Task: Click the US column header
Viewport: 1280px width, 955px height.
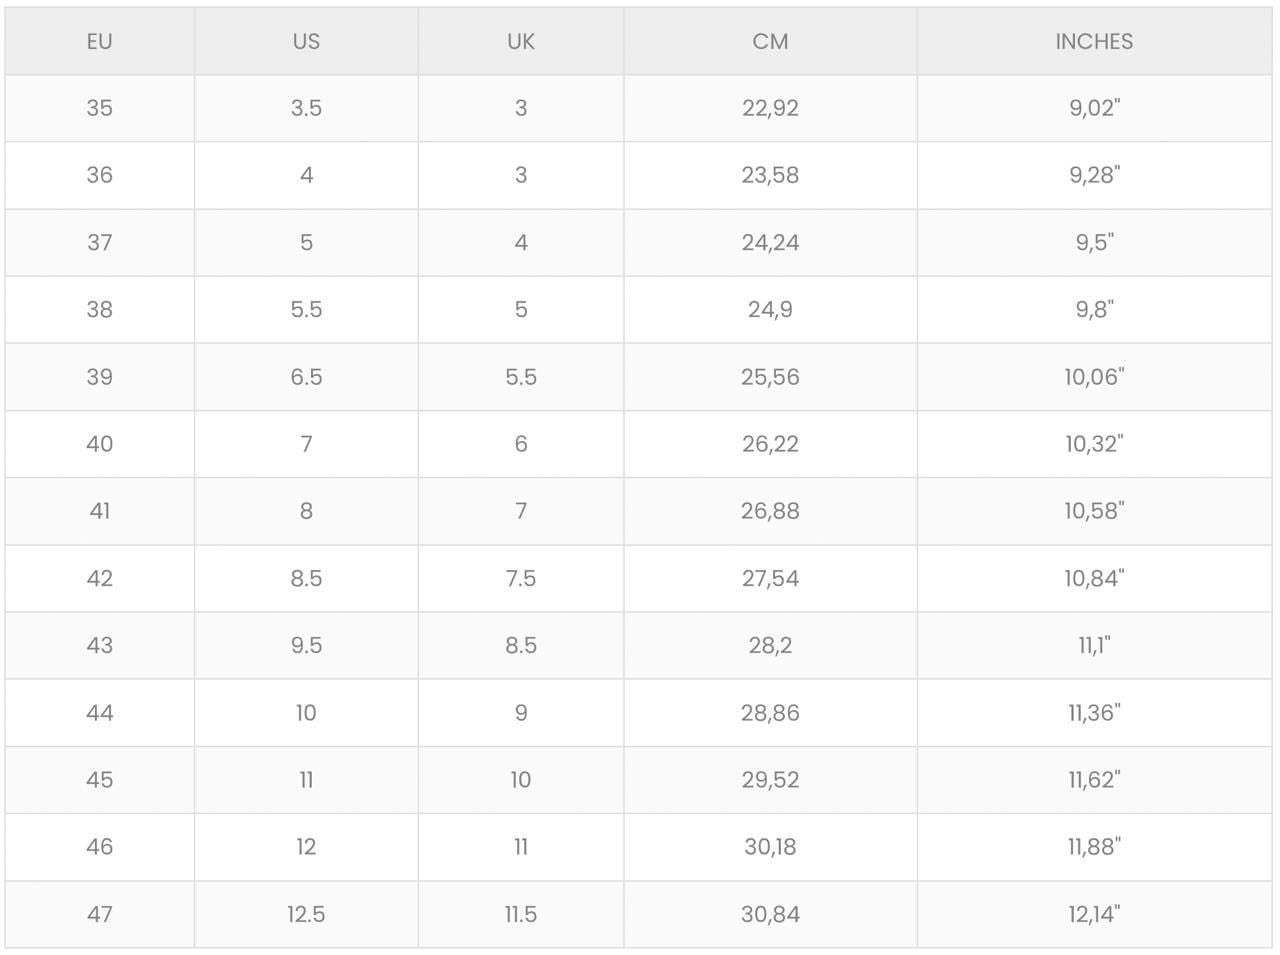Action: [306, 42]
